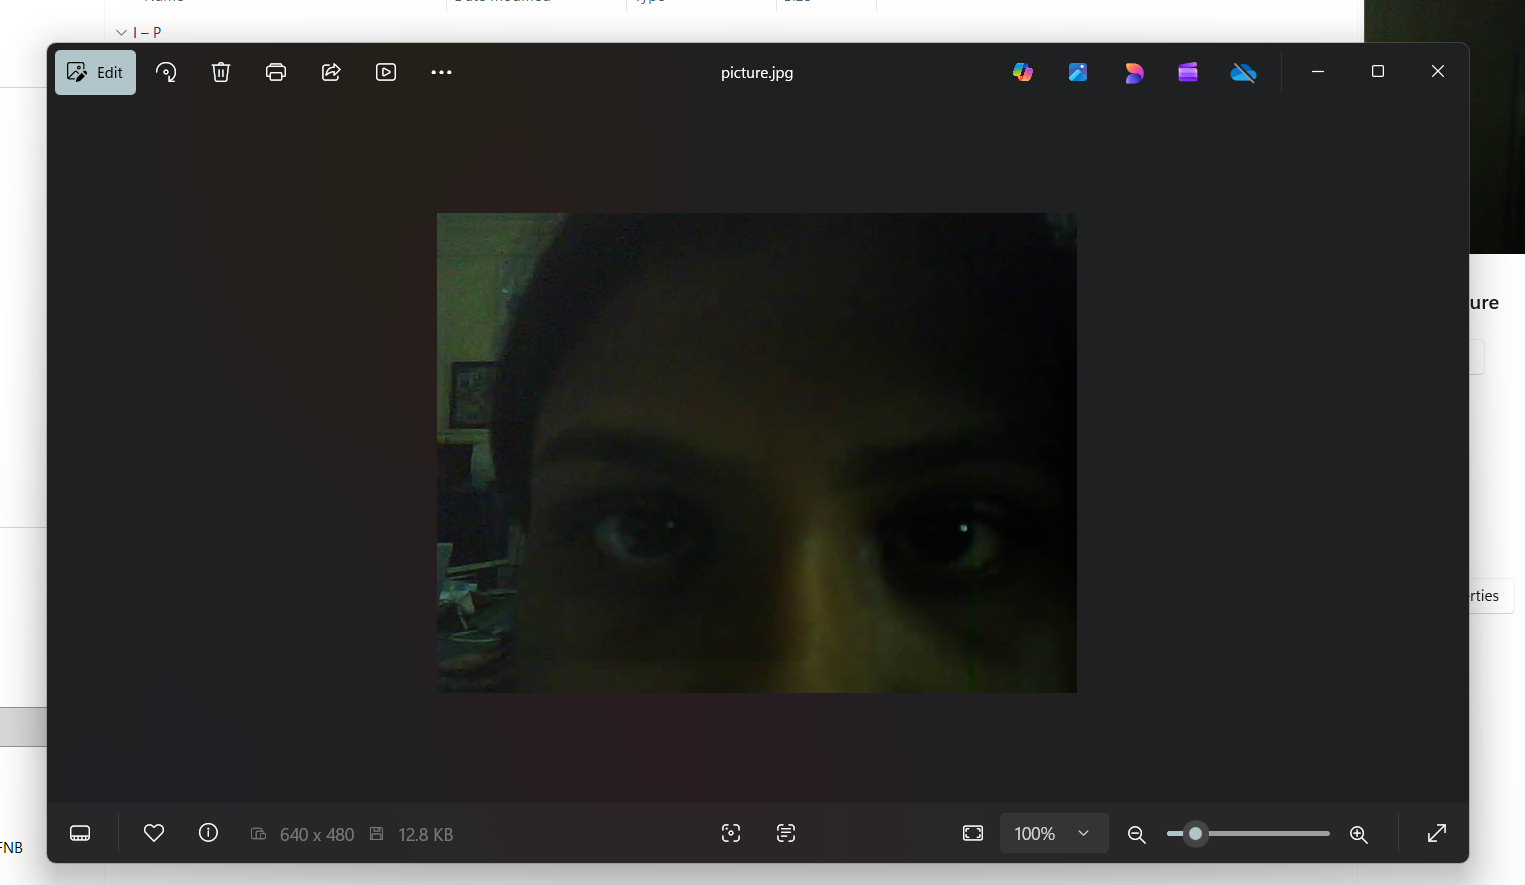1525x885 pixels.
Task: Open the See more menu
Action: point(441,71)
